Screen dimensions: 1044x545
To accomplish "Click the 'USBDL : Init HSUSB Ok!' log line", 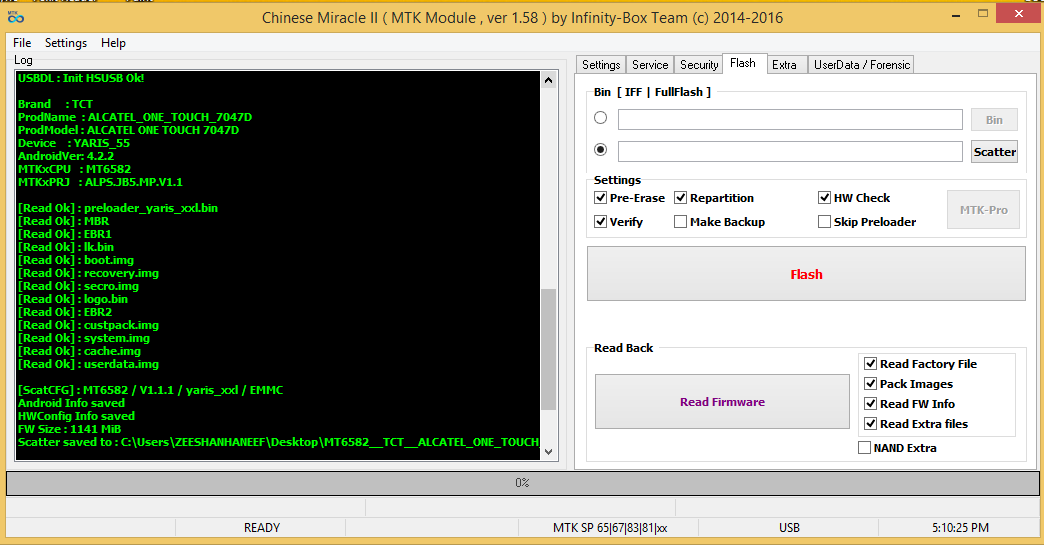I will coord(81,78).
